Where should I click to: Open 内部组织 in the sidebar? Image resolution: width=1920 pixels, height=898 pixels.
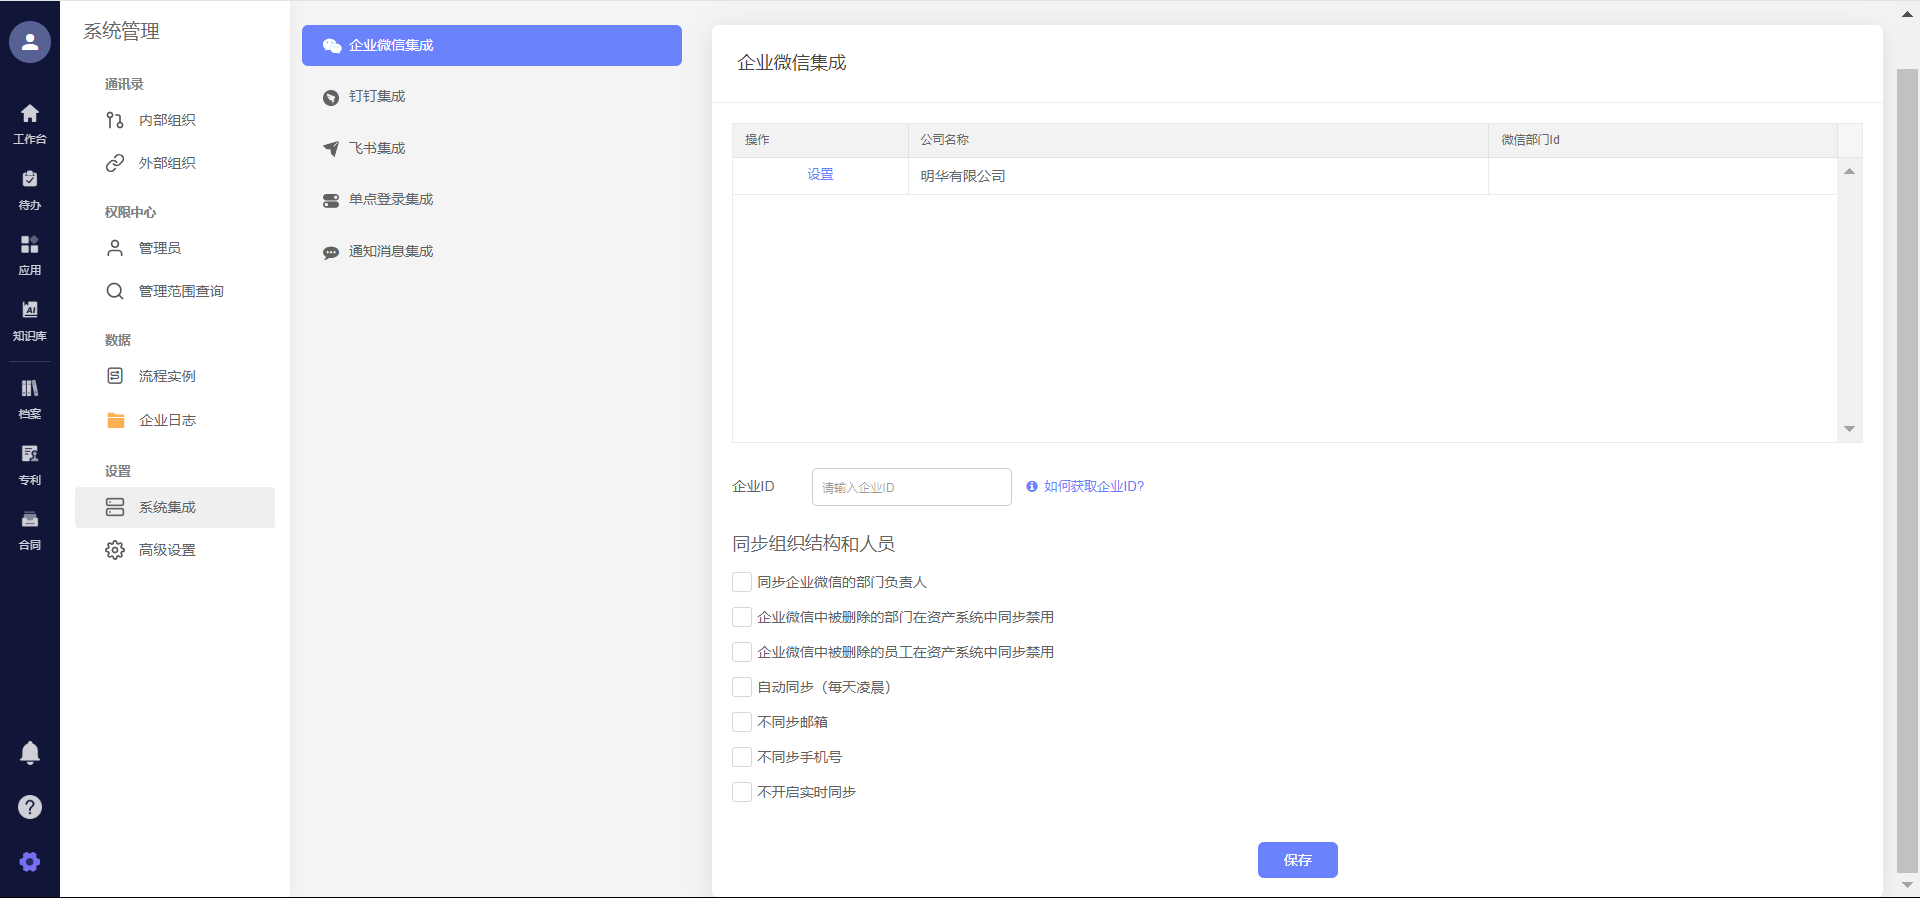(x=166, y=120)
